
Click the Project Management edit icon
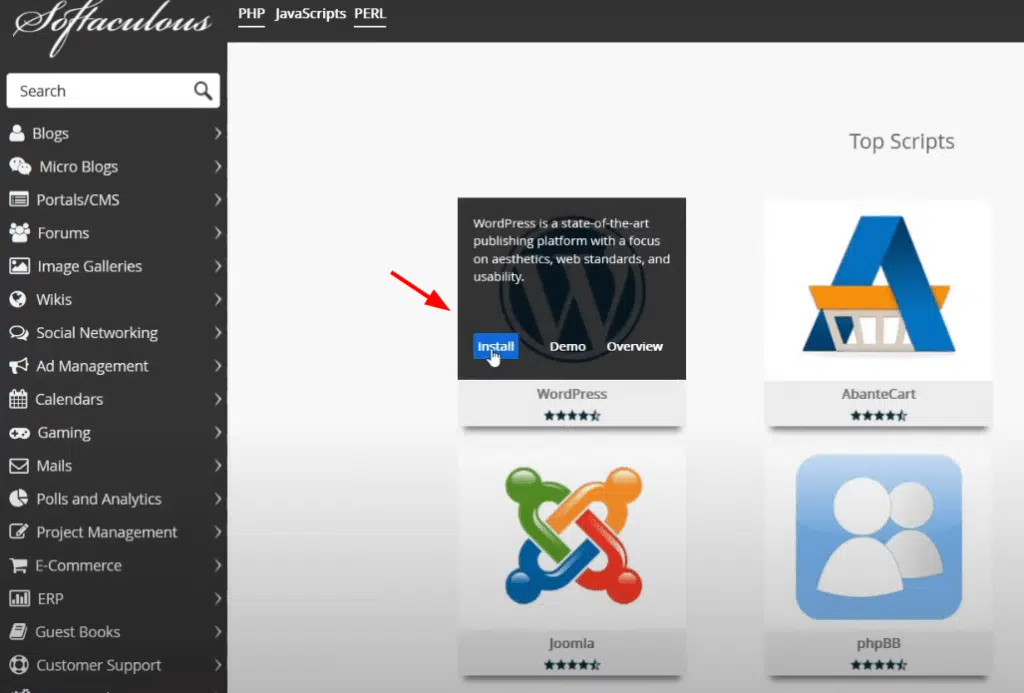(x=18, y=532)
